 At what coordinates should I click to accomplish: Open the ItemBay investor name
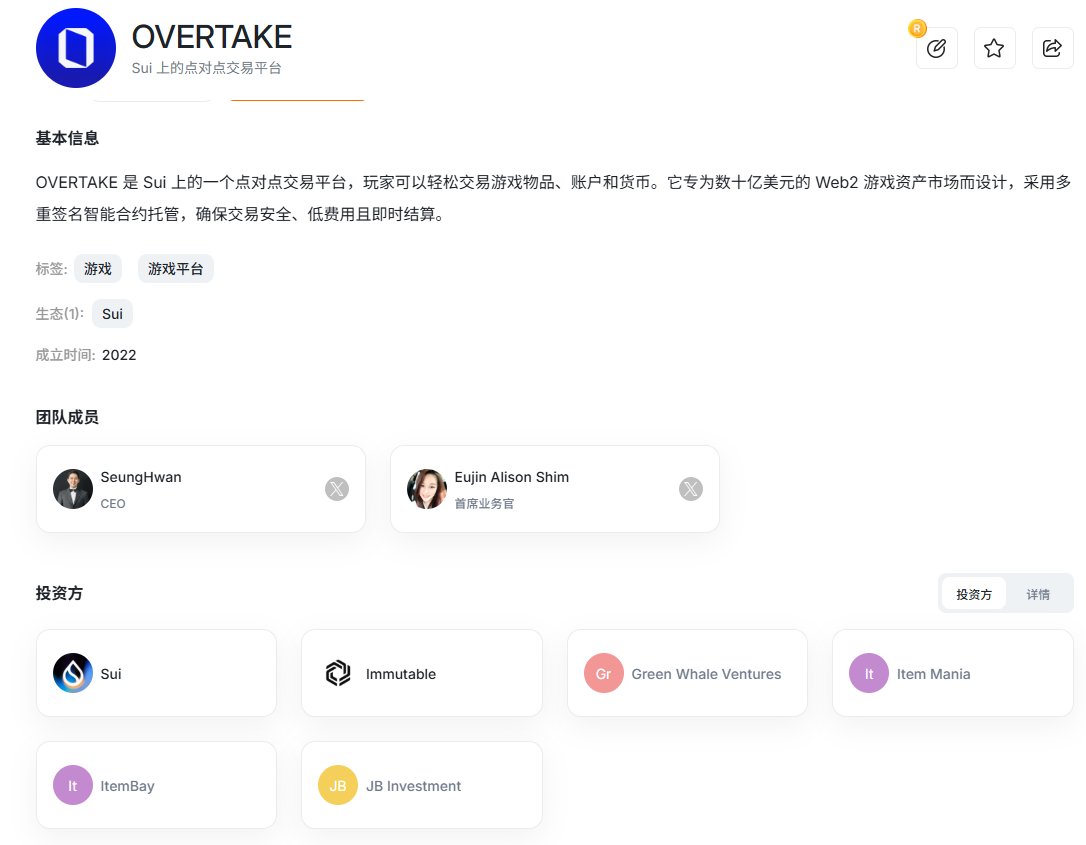pos(127,786)
